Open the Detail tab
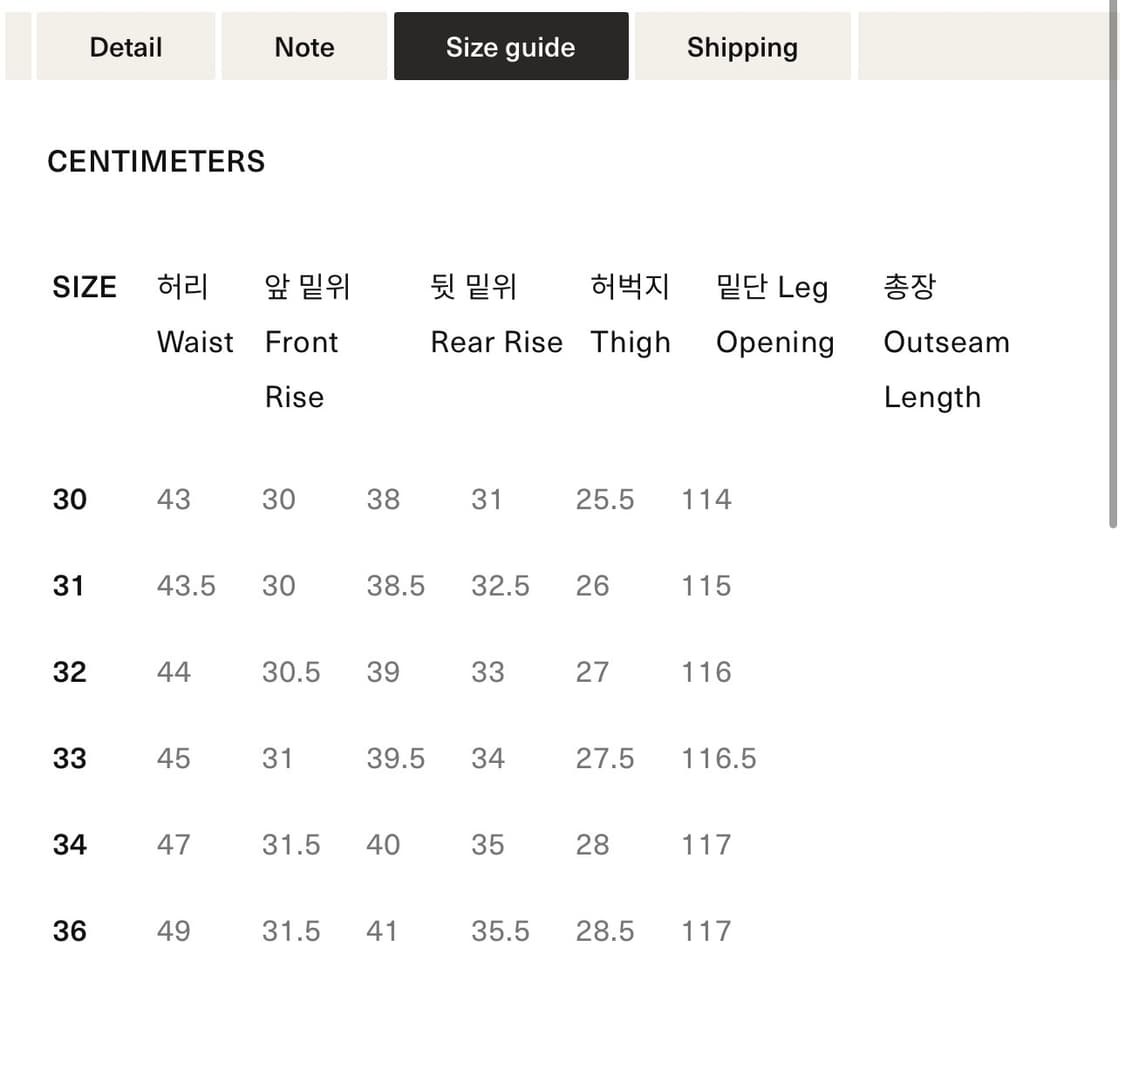1125x1082 pixels. 126,47
